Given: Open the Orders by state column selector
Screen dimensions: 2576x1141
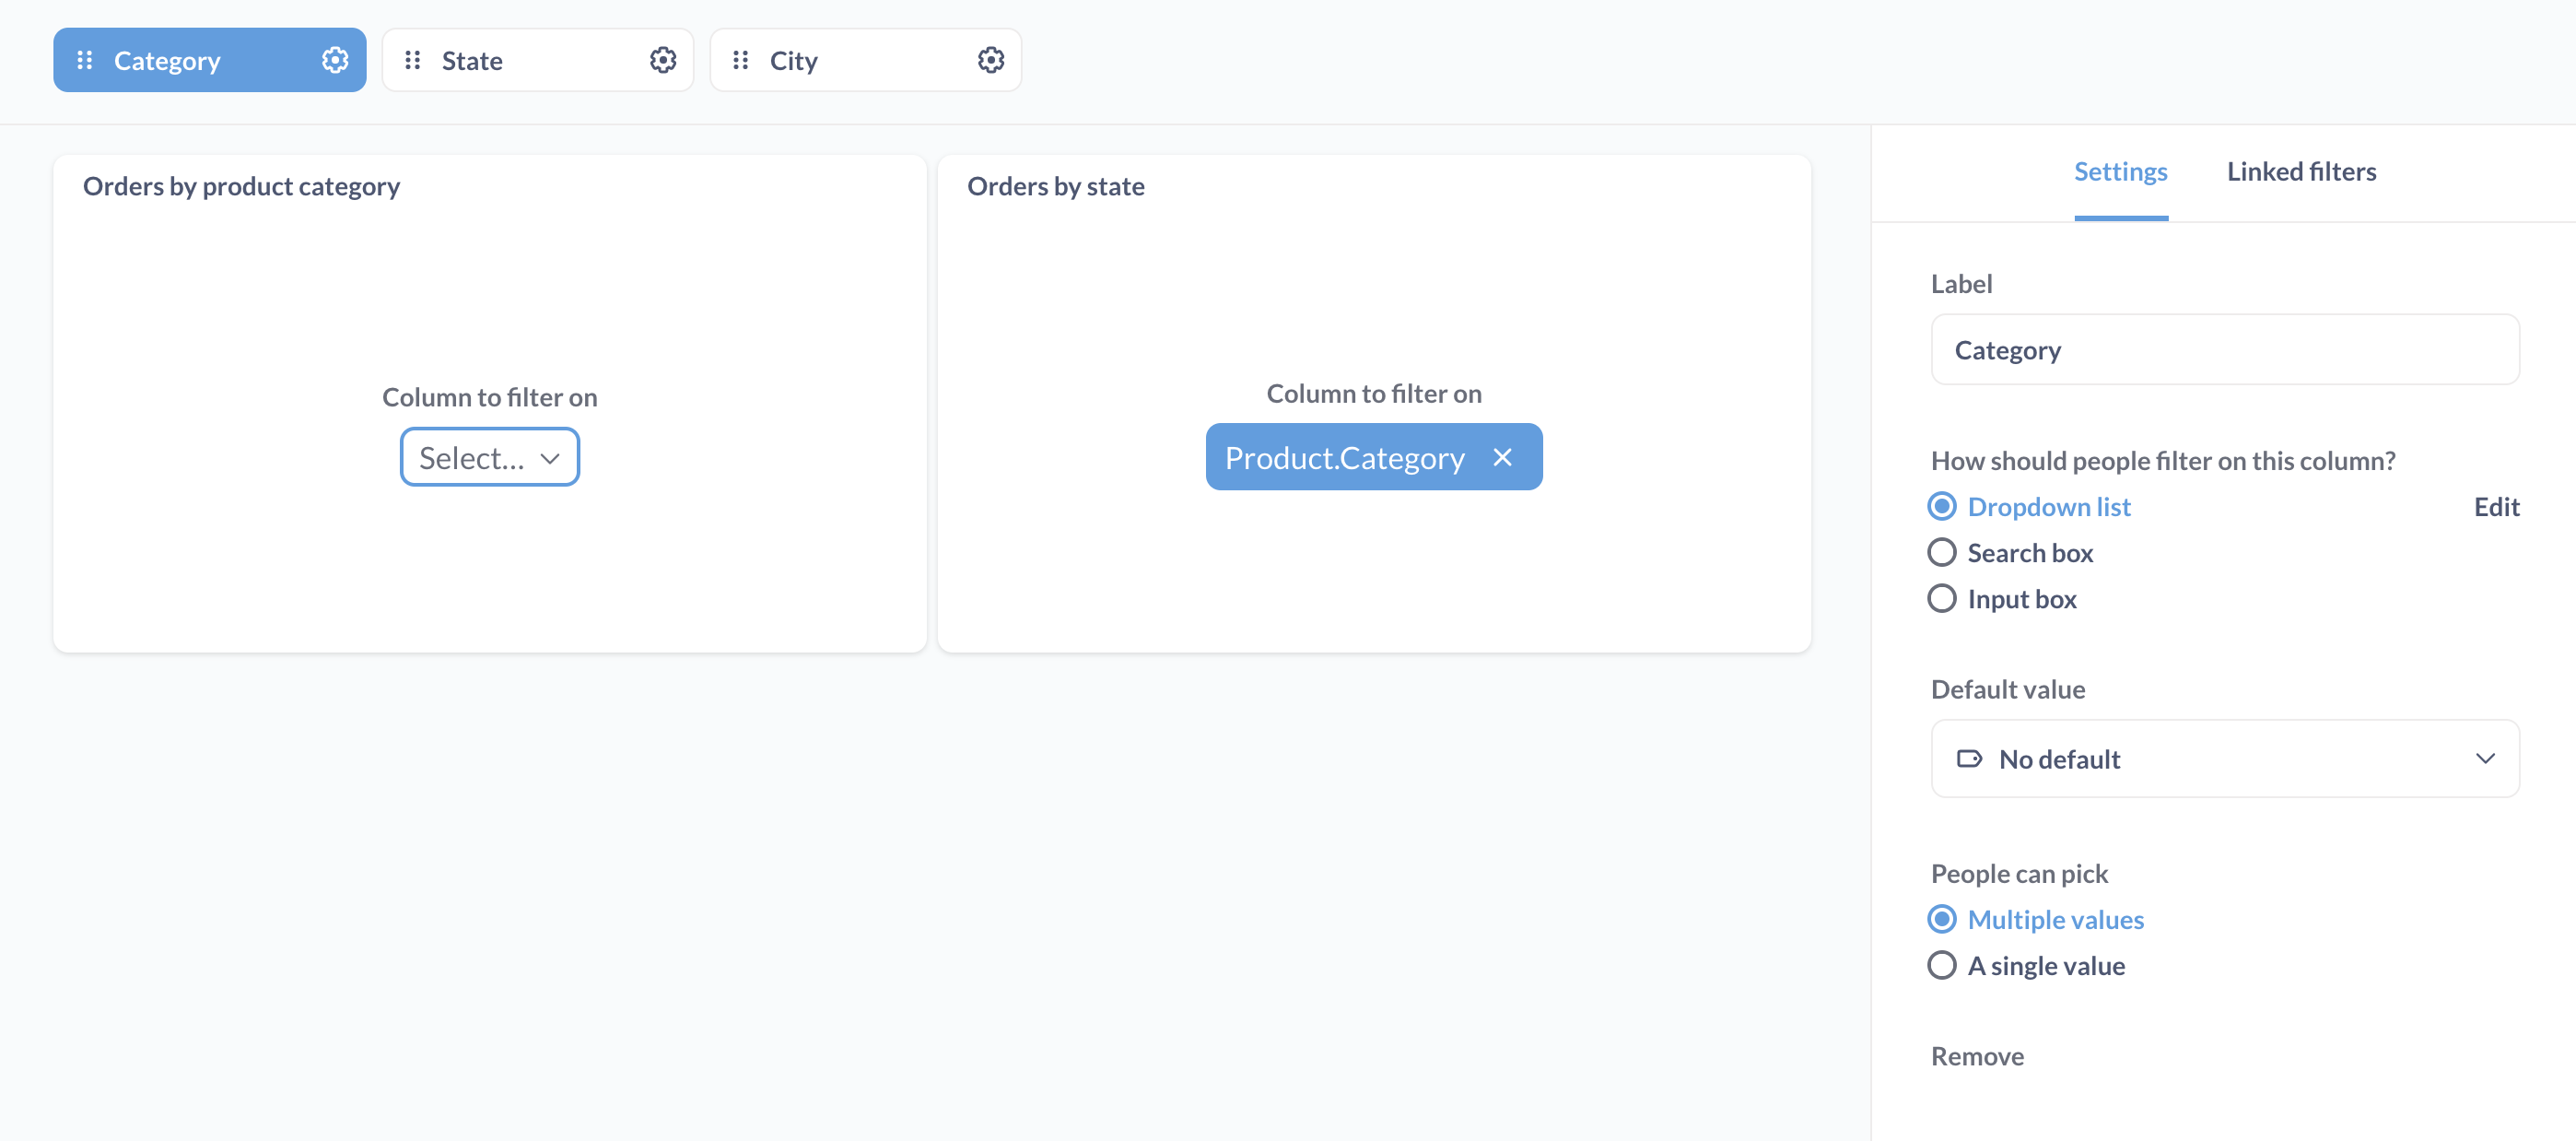Looking at the screenshot, I should tap(1374, 457).
